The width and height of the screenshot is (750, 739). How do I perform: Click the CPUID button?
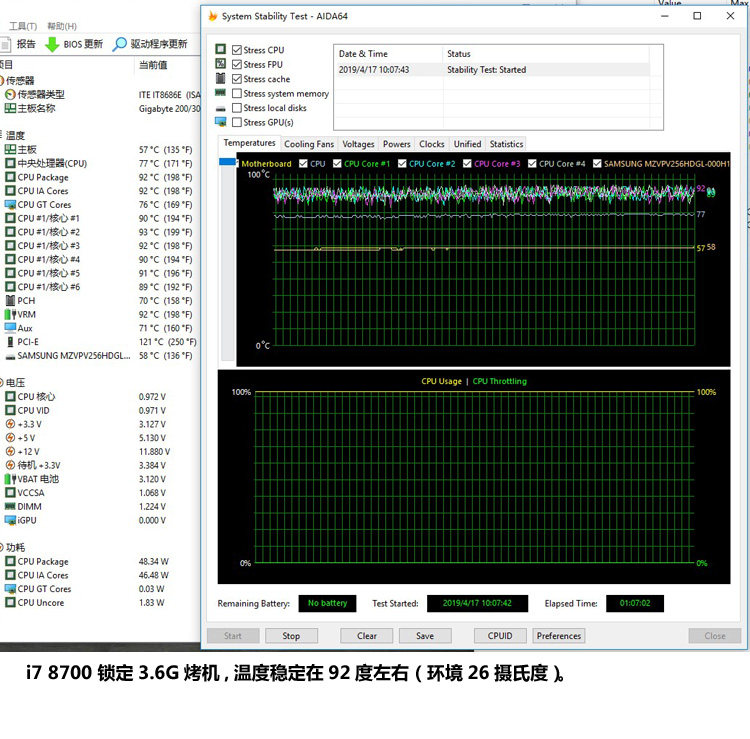500,636
